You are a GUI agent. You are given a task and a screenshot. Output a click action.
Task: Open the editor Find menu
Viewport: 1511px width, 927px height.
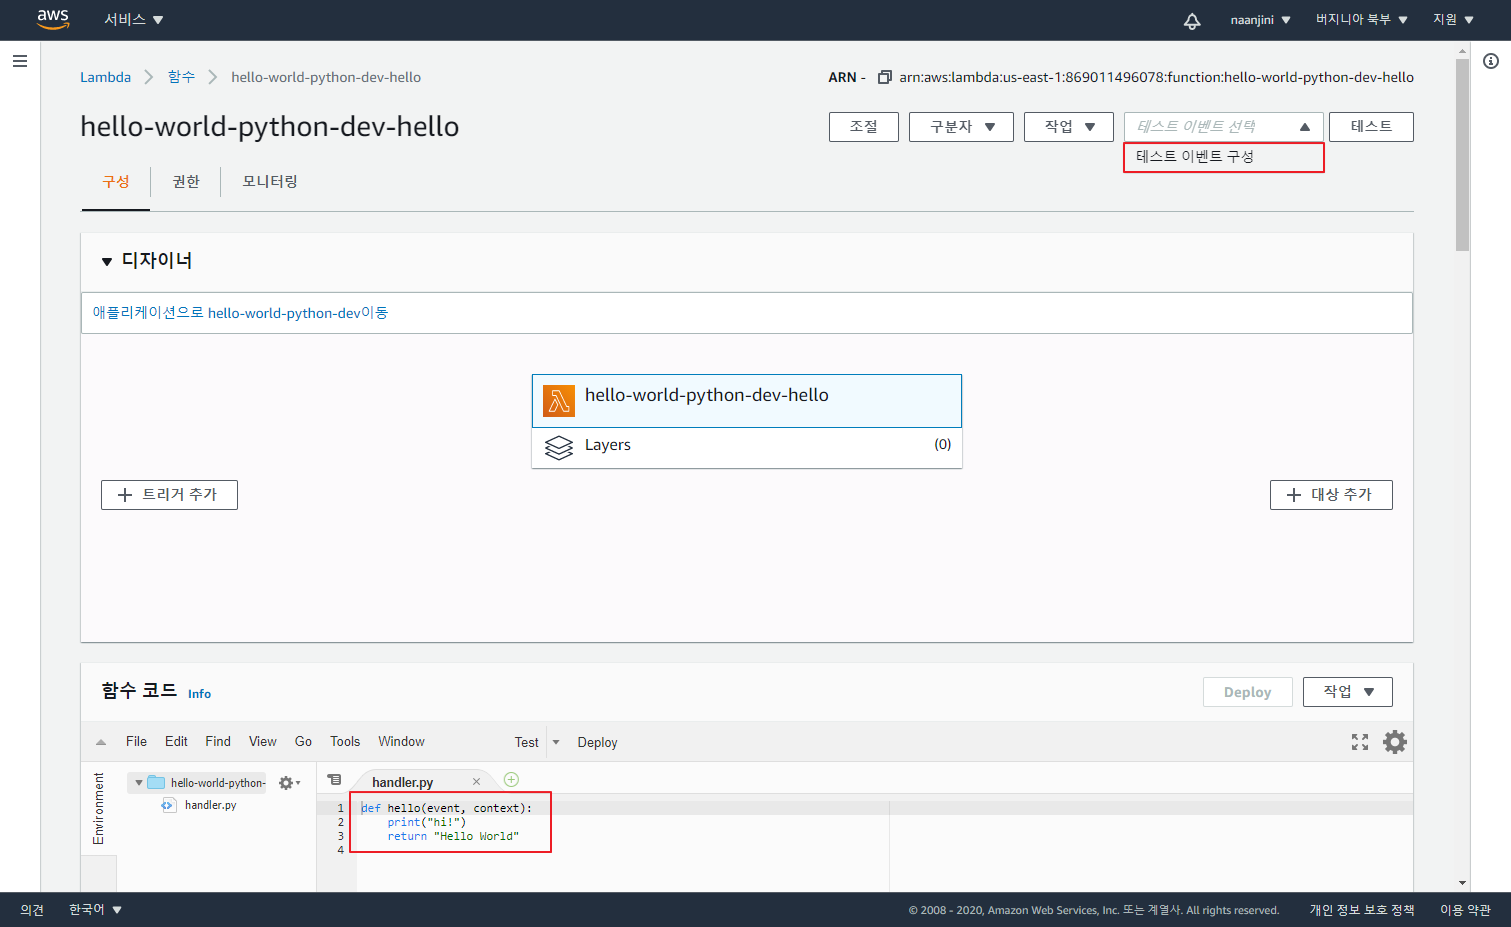click(218, 742)
